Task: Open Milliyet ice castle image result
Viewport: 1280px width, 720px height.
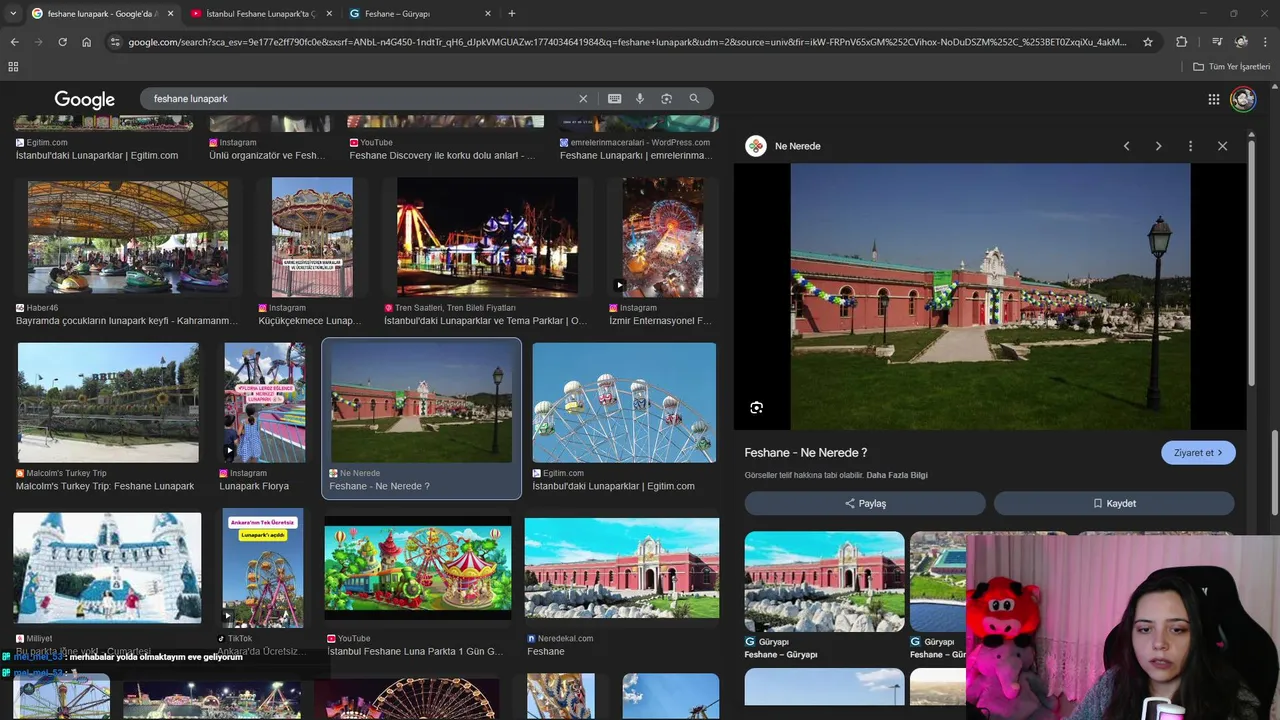Action: [x=107, y=568]
